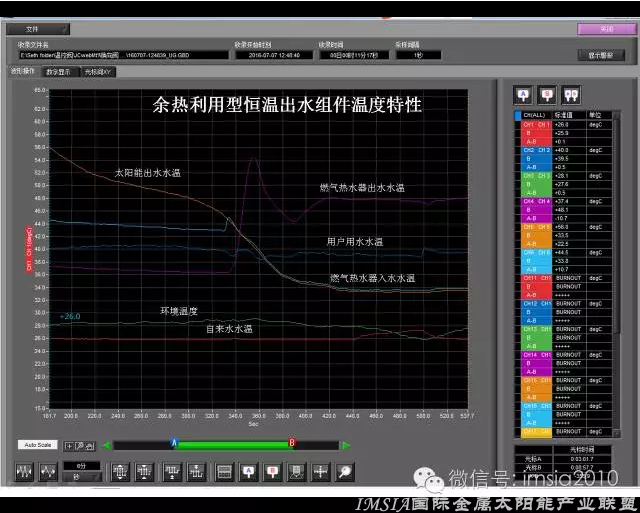The height and width of the screenshot is (513, 640).
Task: Open the time unit dropdown showing 秒
Action: point(78,476)
